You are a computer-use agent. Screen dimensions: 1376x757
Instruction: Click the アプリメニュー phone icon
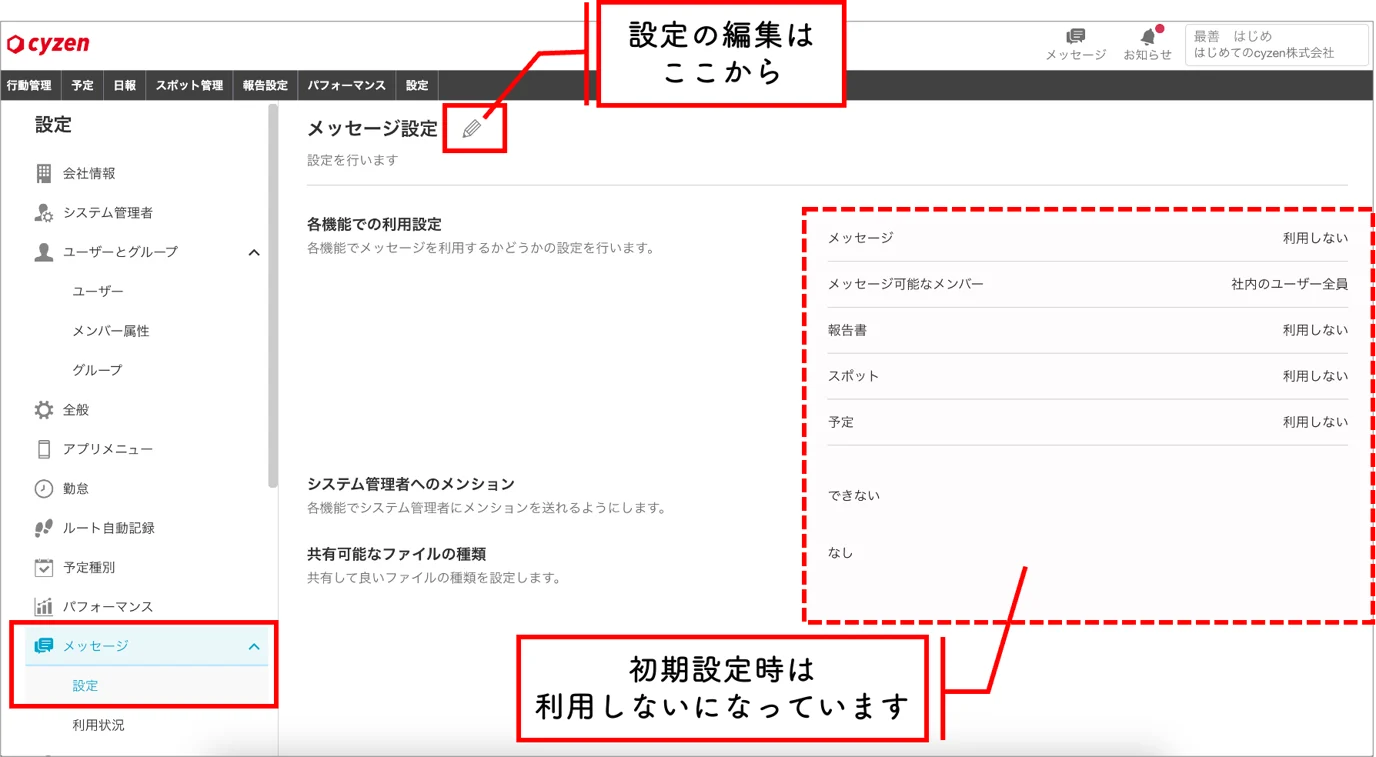[43, 449]
